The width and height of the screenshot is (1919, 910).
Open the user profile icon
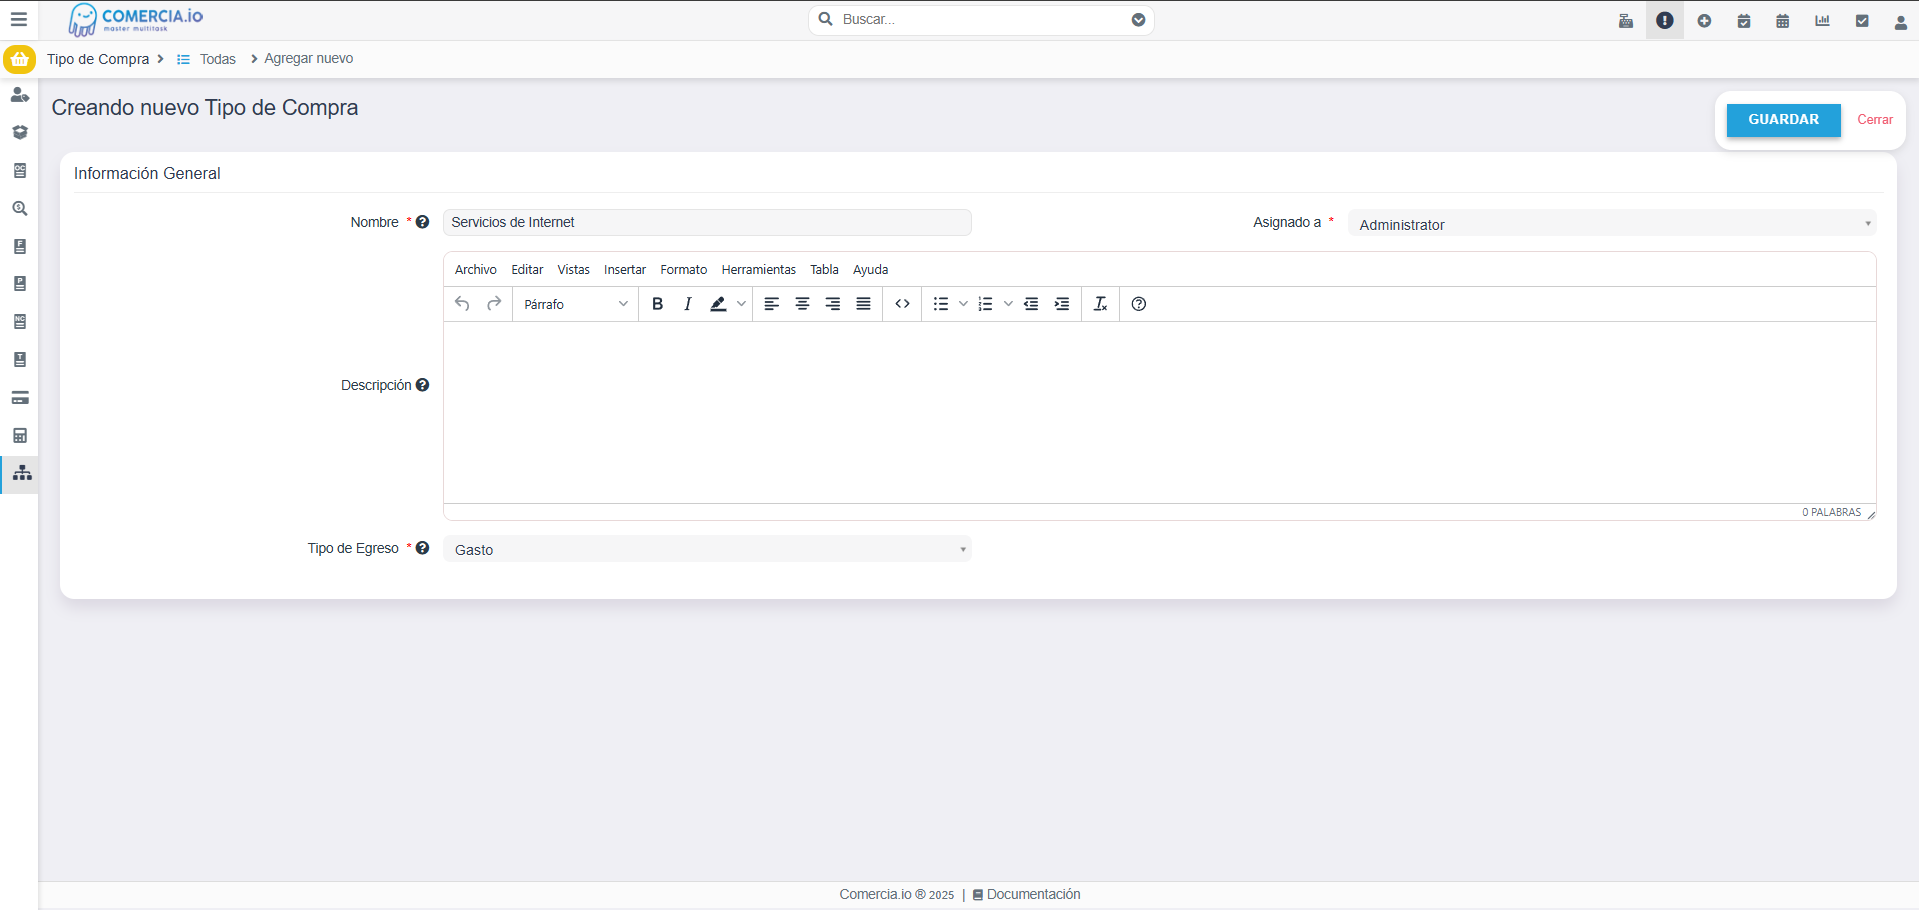pyautogui.click(x=1901, y=21)
